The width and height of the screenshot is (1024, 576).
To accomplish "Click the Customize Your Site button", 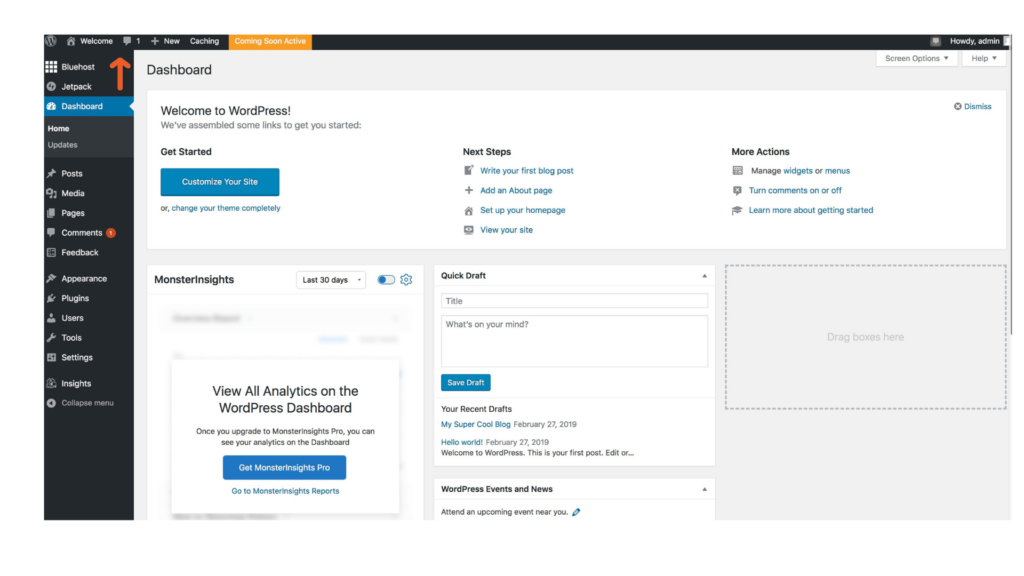I will [x=219, y=182].
